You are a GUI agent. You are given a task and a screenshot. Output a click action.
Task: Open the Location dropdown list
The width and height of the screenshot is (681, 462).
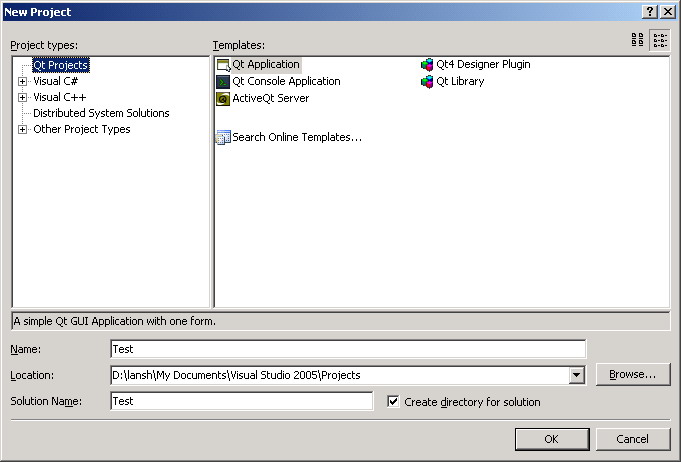point(576,375)
